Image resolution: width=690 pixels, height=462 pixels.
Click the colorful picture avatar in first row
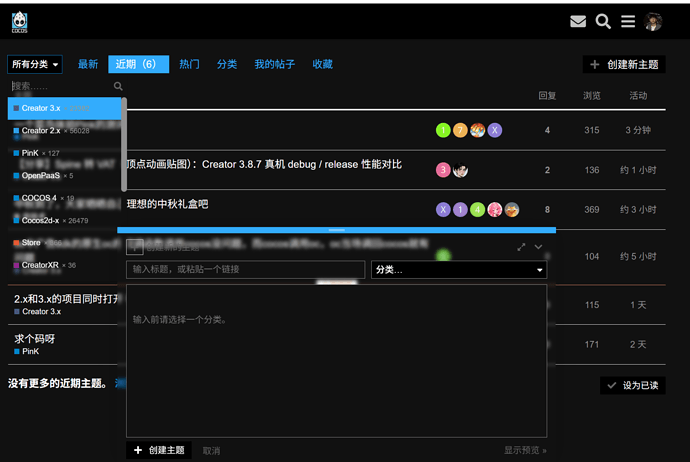(x=477, y=130)
